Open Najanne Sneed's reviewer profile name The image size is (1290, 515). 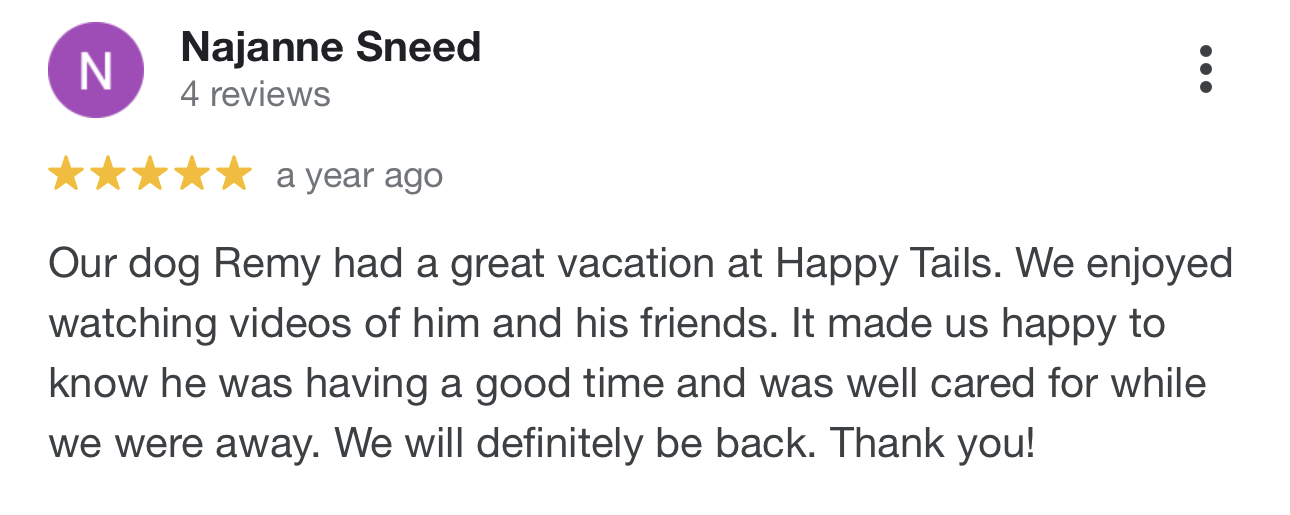point(331,47)
